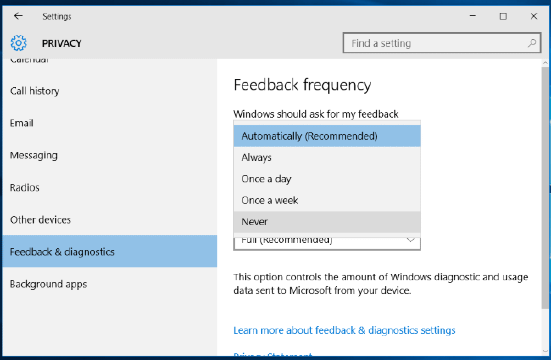Image resolution: width=551 pixels, height=360 pixels.
Task: Close the Settings window
Action: coord(533,16)
